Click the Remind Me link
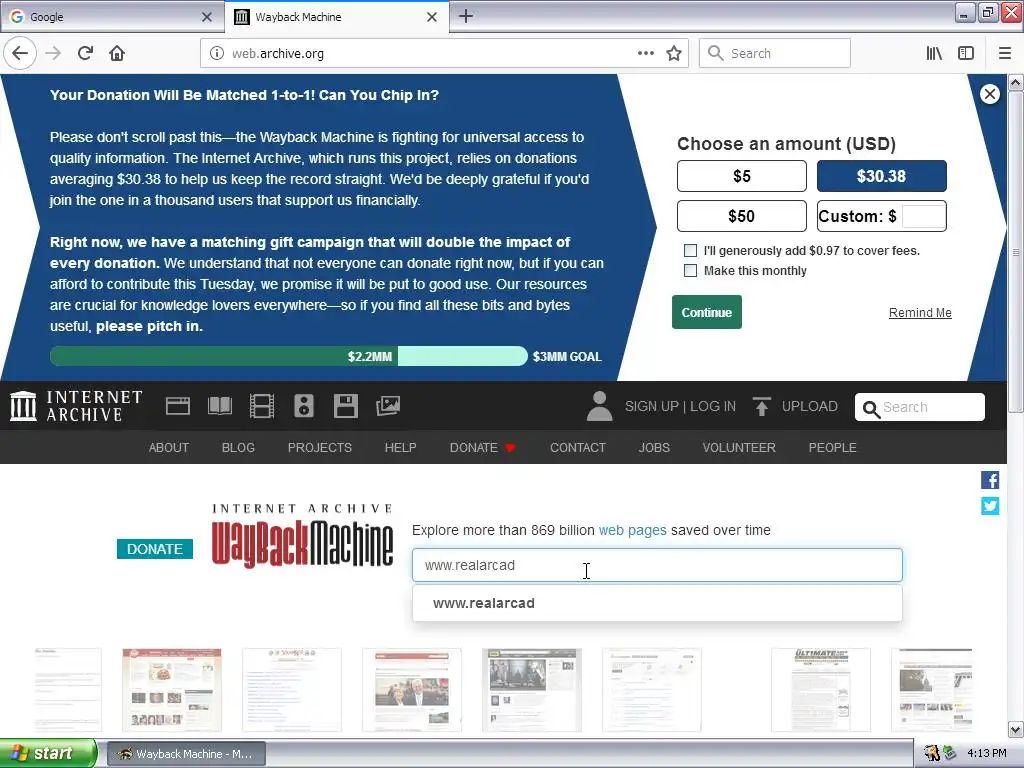Screen dimensions: 1024x768 (920, 313)
